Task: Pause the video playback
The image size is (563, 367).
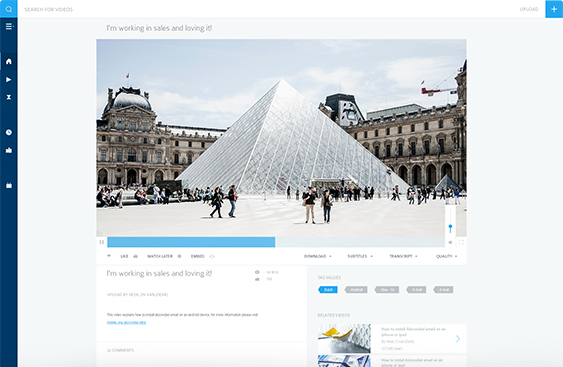Action: click(x=102, y=242)
